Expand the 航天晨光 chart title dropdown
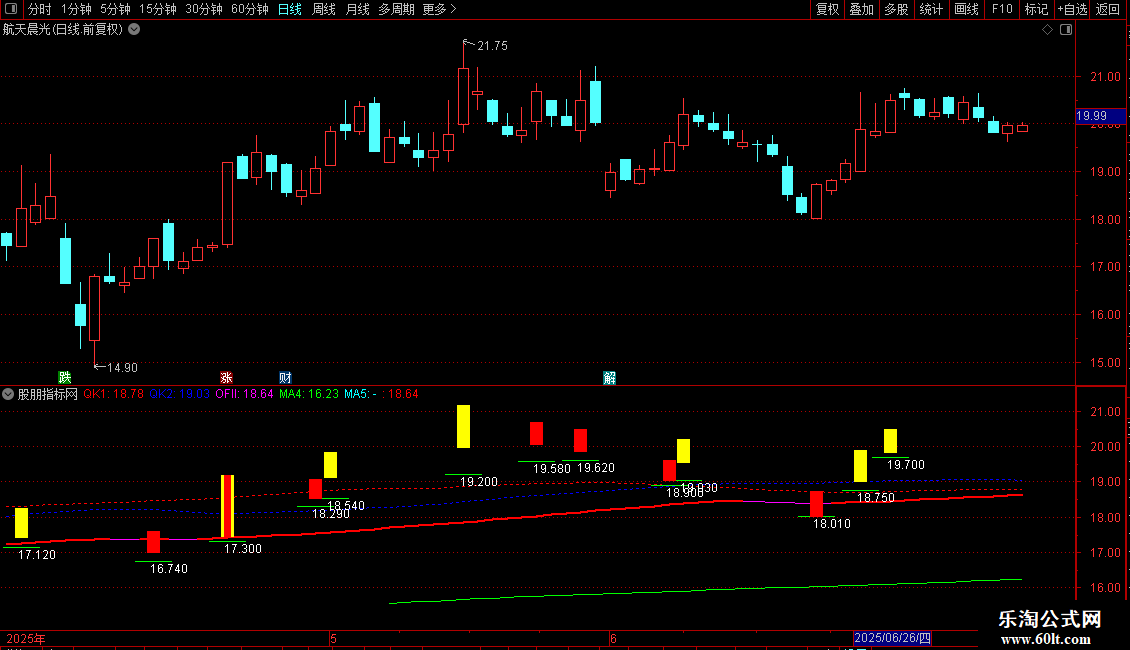Viewport: 1130px width, 650px height. (x=134, y=30)
